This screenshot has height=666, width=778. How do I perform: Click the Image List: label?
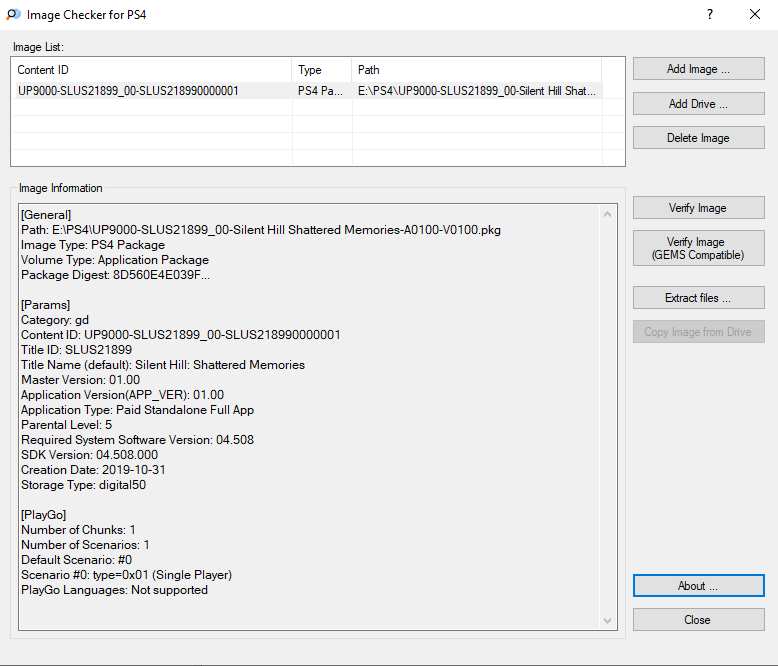click(x=38, y=47)
